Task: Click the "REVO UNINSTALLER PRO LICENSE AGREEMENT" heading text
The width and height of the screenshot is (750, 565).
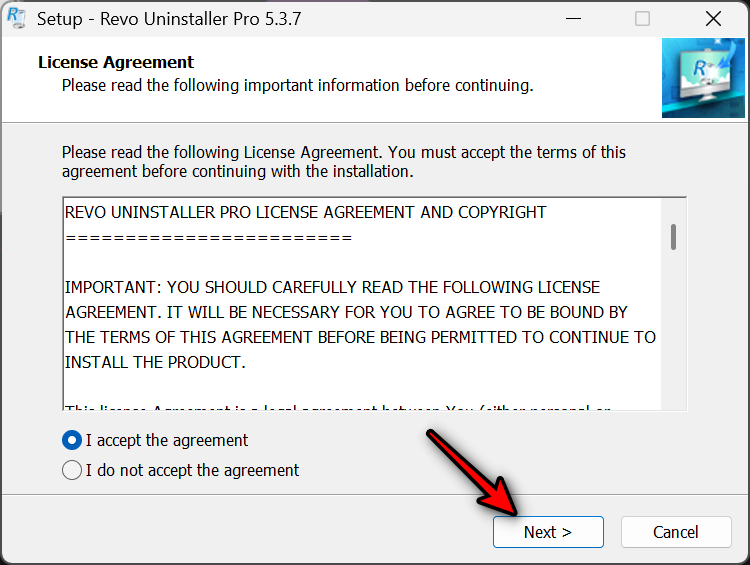Action: click(305, 212)
